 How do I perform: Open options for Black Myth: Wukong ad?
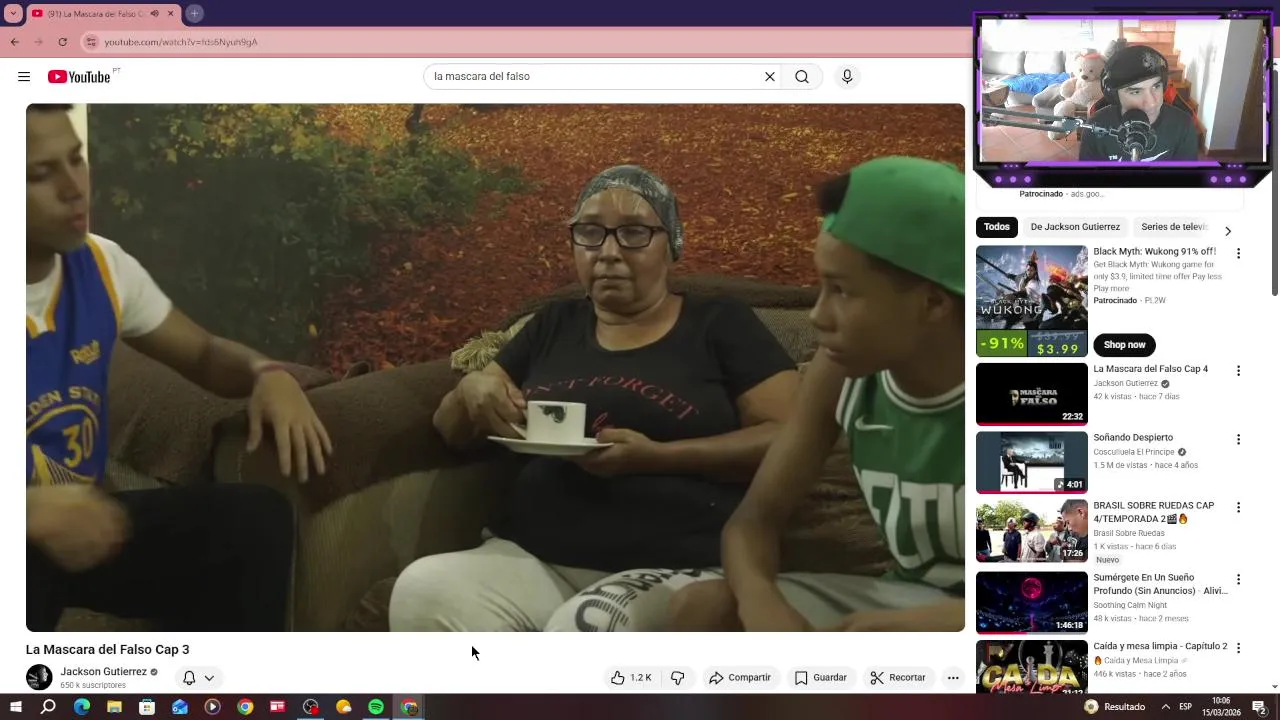(x=1238, y=254)
